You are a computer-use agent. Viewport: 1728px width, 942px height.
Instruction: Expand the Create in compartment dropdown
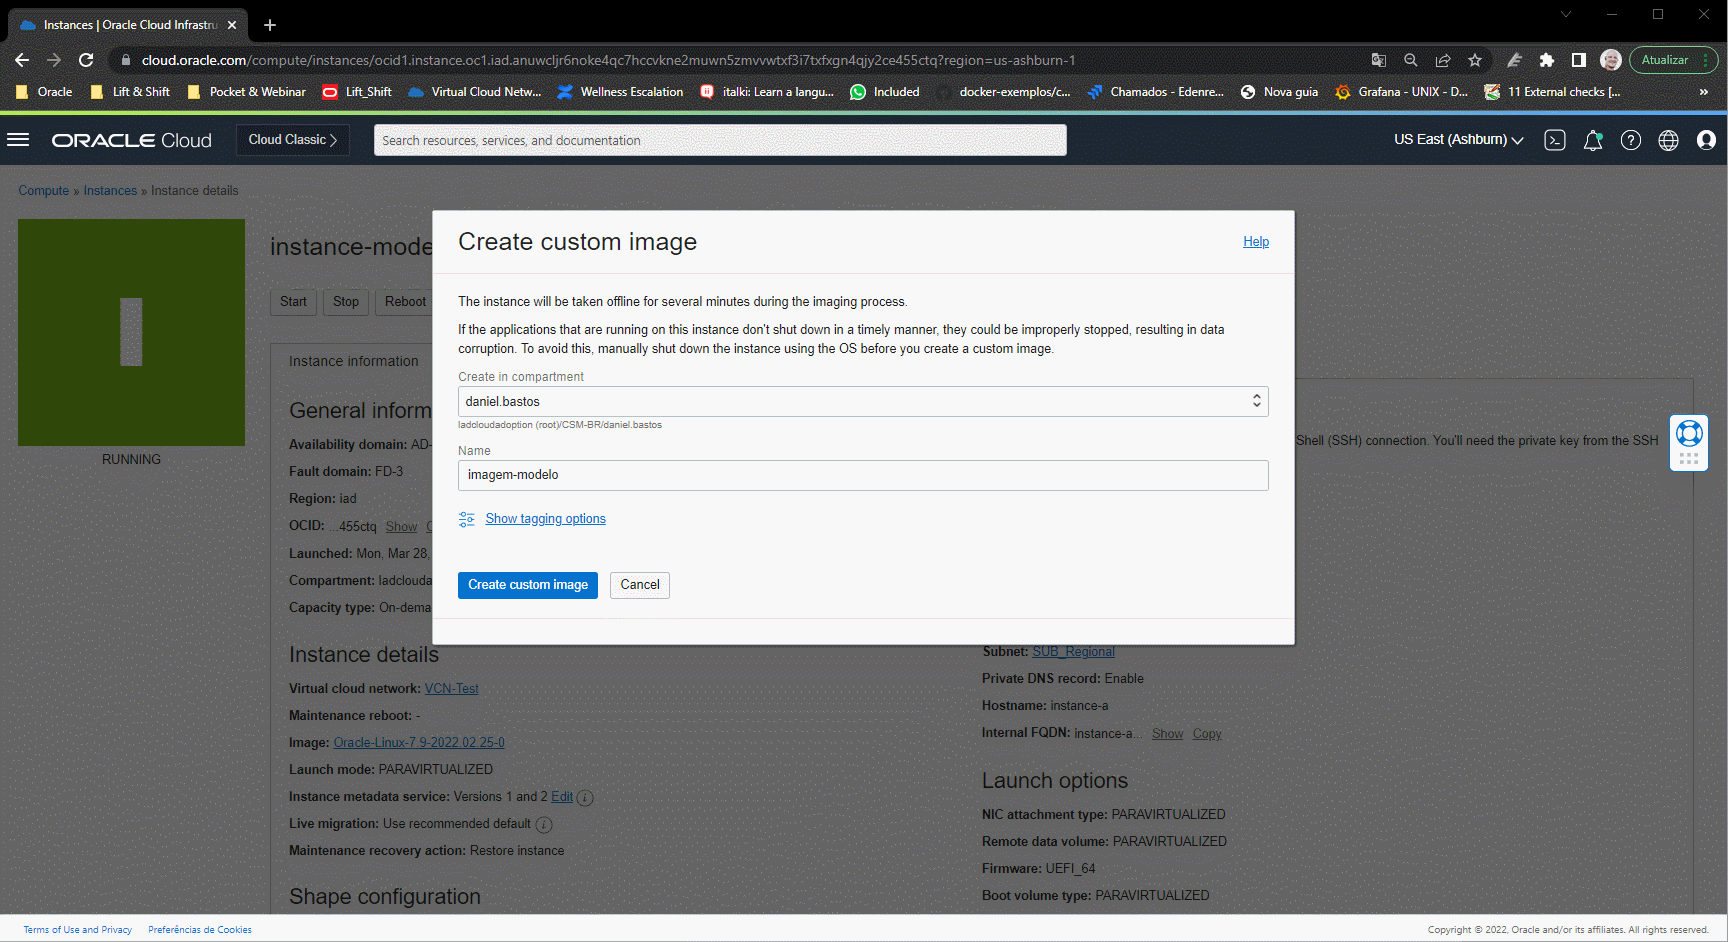[863, 401]
